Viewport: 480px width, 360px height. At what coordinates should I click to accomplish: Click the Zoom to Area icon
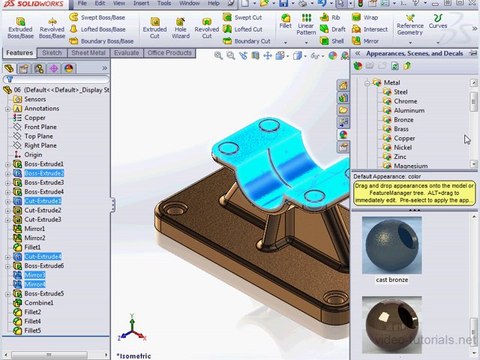(231, 56)
